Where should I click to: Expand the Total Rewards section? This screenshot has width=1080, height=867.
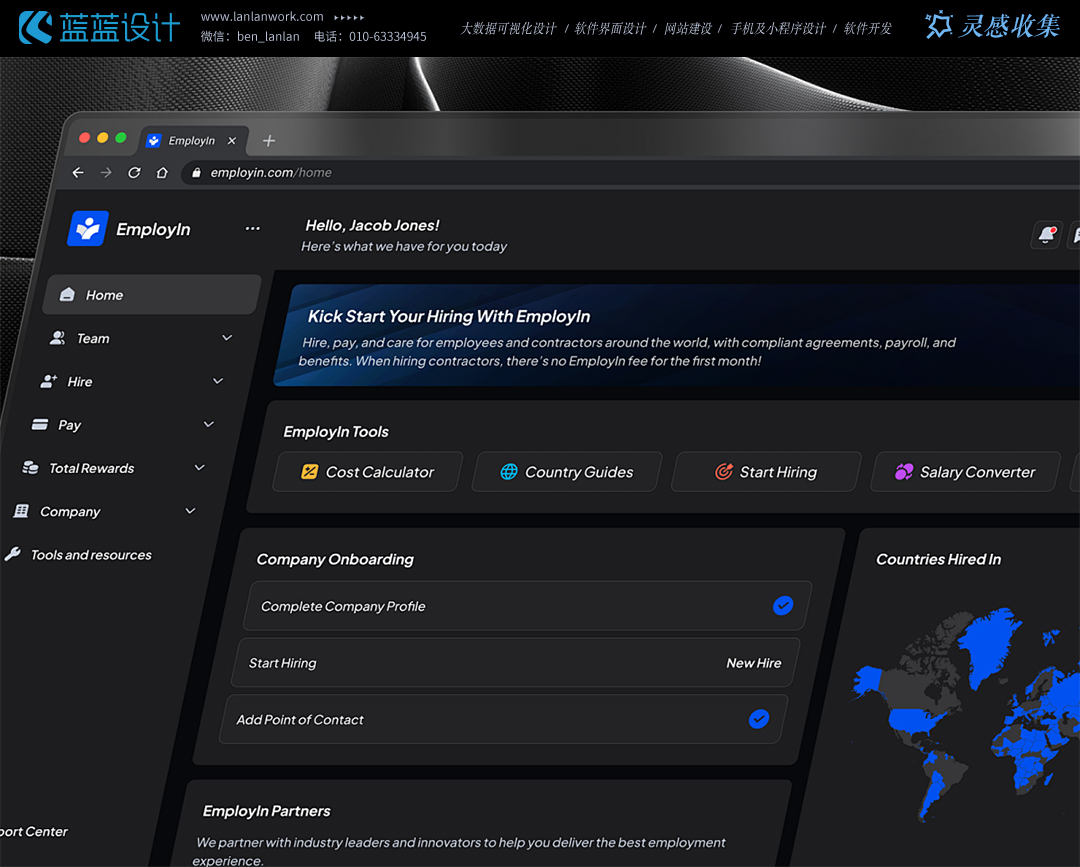click(200, 468)
